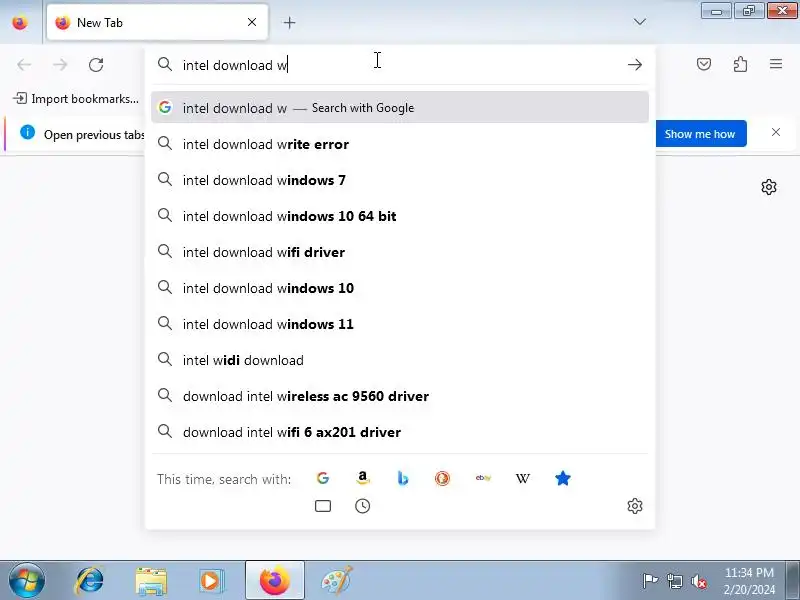Dismiss the Open previous tabs notification
800x600 pixels.
click(x=776, y=132)
